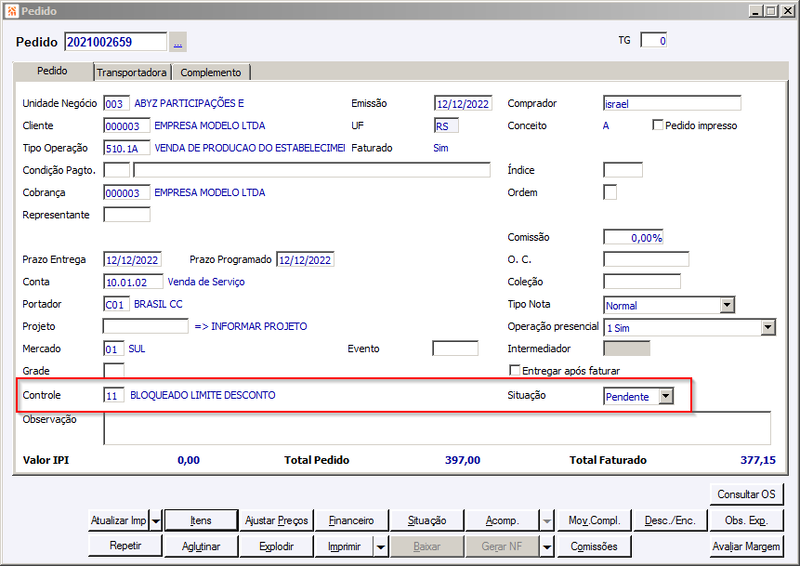This screenshot has width=800, height=566.
Task: Click the Mercado code field
Action: 114,349
